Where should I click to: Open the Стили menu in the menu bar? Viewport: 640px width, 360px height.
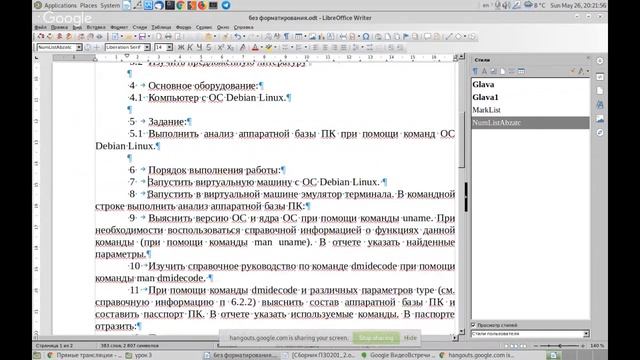coord(140,27)
